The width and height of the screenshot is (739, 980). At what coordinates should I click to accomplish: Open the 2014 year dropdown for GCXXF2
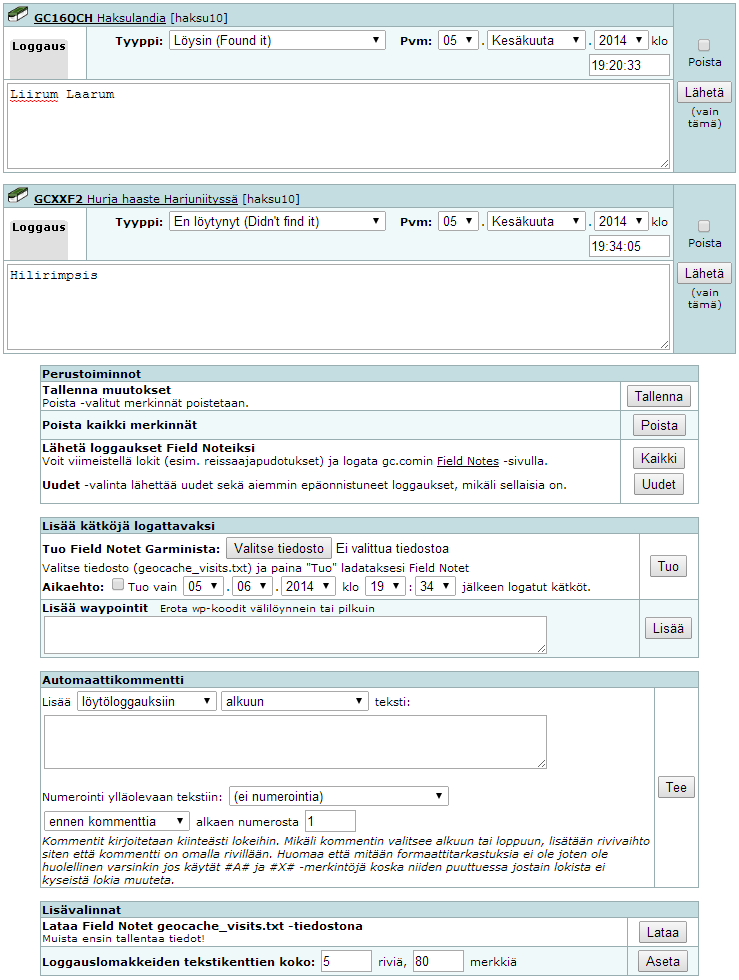pos(621,222)
